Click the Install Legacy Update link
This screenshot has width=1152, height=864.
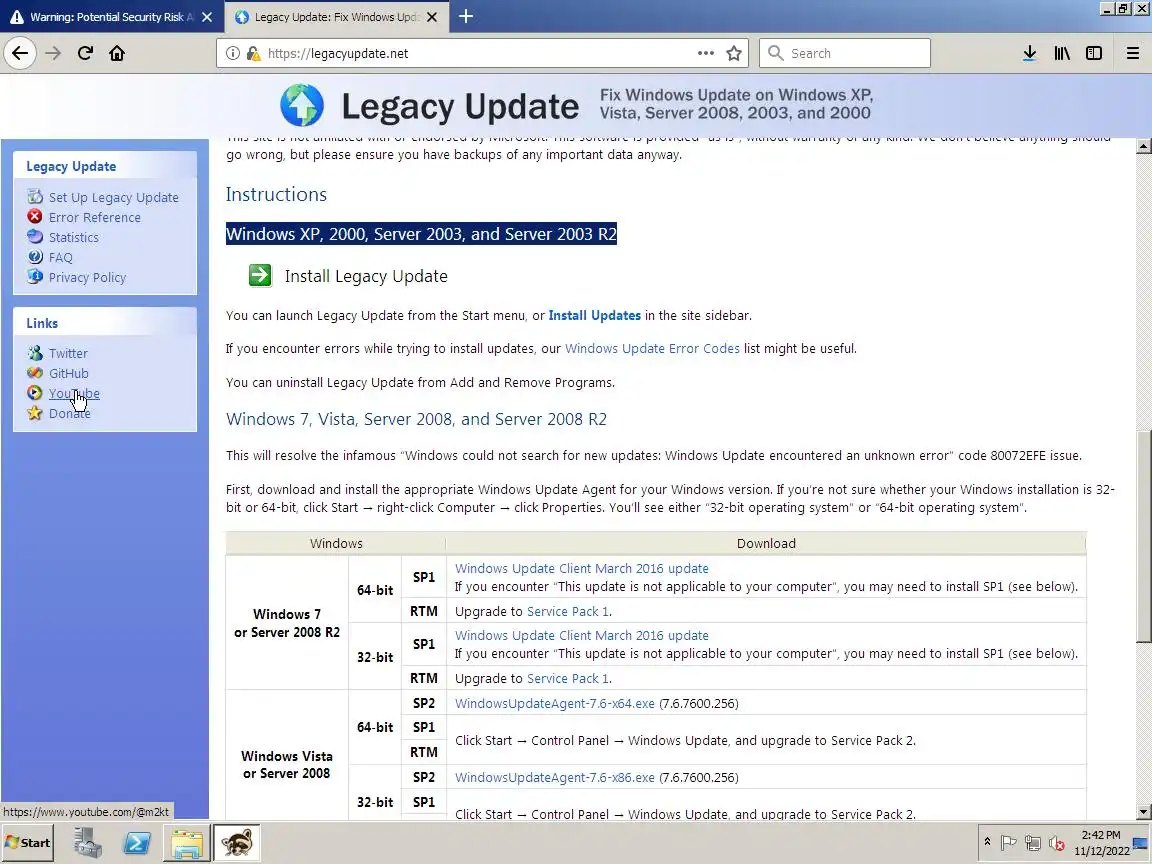366,276
